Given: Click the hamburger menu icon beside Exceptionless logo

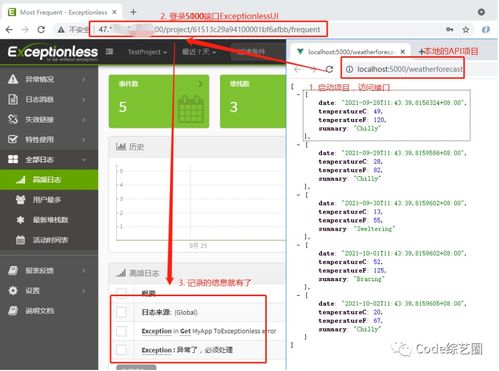Looking at the screenshot, I should point(109,52).
